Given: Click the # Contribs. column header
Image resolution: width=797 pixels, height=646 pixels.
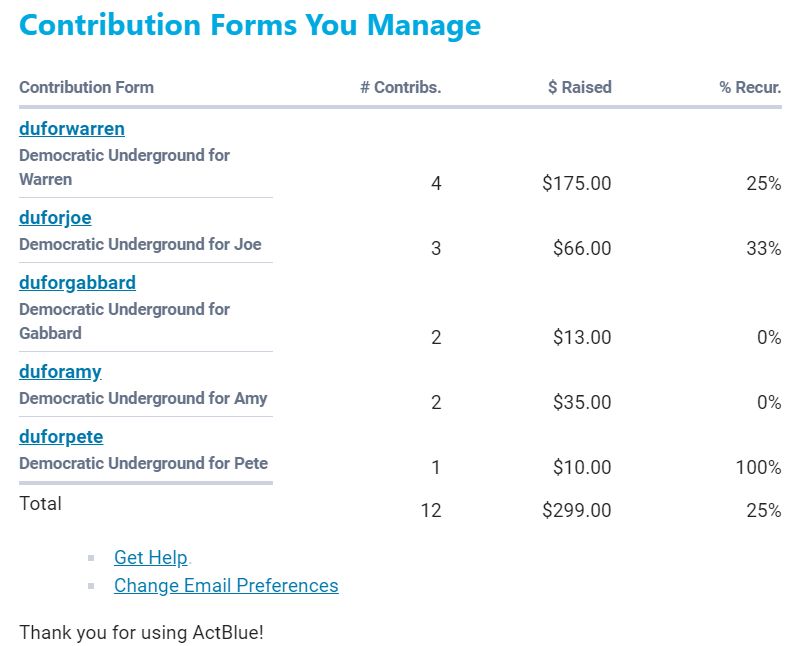Looking at the screenshot, I should click(400, 87).
